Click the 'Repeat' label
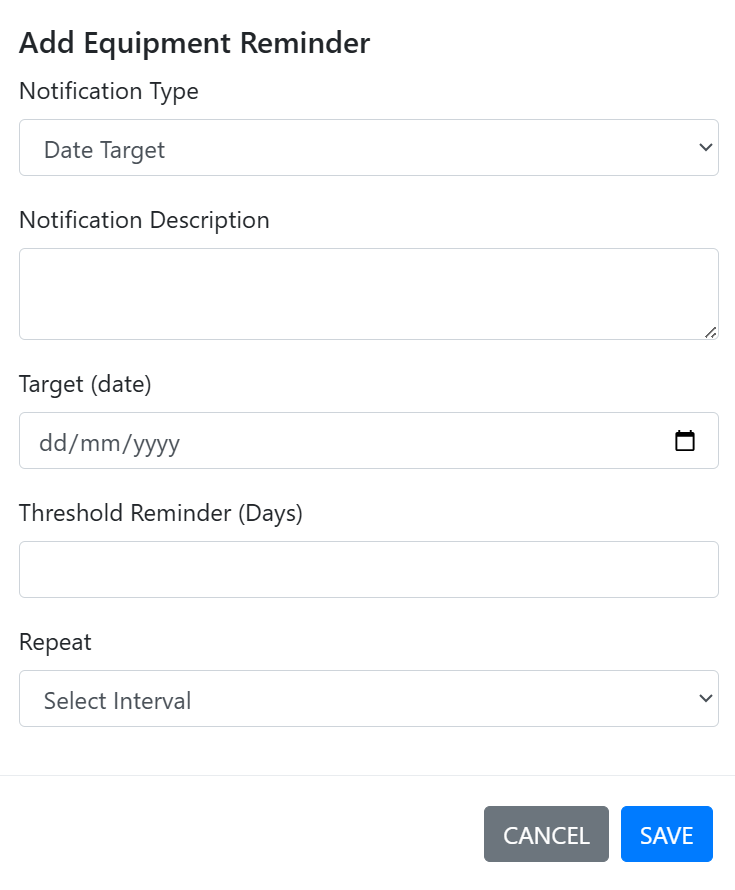 click(x=55, y=642)
